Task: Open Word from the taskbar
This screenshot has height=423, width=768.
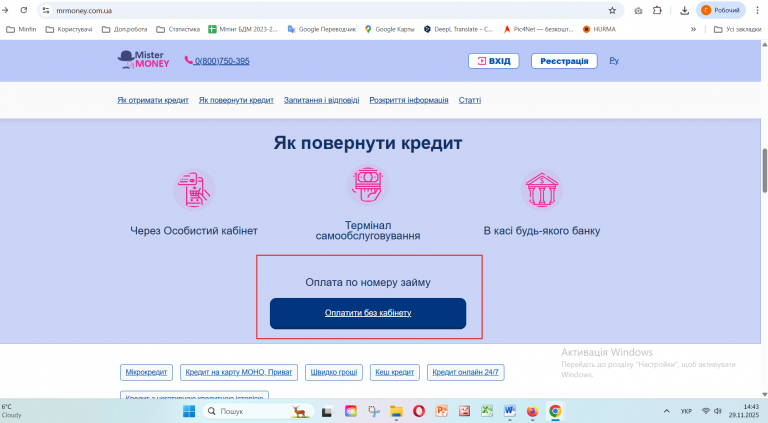Action: [509, 411]
